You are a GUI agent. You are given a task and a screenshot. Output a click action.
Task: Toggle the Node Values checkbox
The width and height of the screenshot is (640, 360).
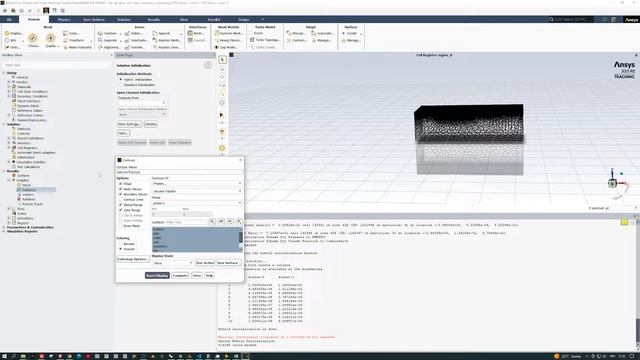tap(121, 189)
